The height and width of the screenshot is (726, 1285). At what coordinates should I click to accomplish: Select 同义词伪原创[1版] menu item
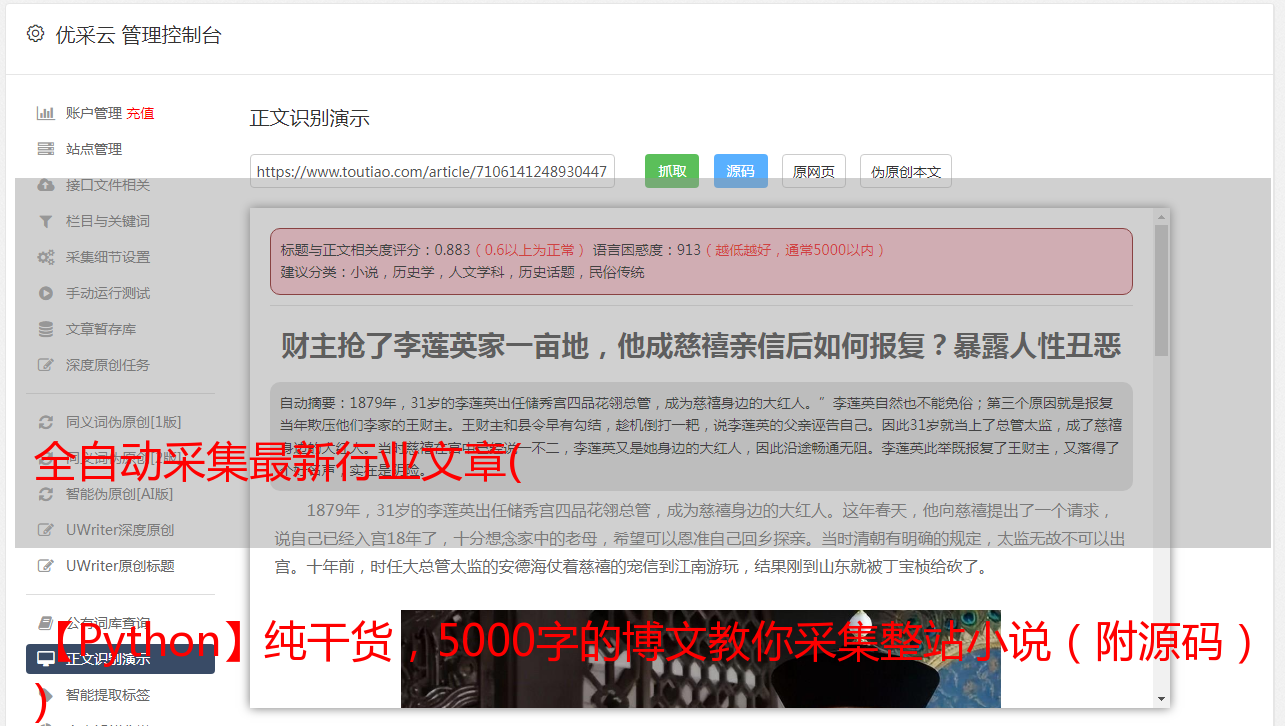pos(124,422)
